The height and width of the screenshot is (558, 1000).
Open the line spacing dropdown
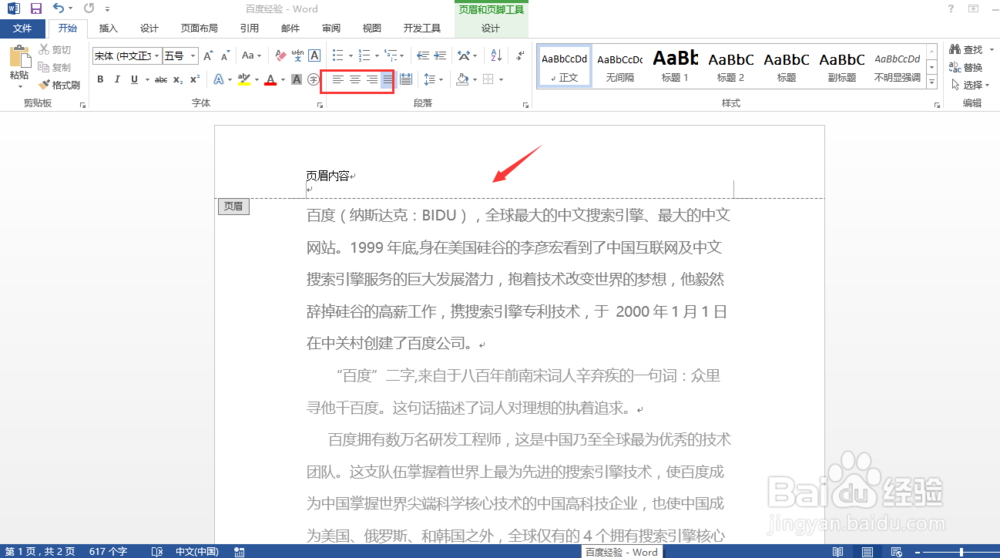coord(433,80)
